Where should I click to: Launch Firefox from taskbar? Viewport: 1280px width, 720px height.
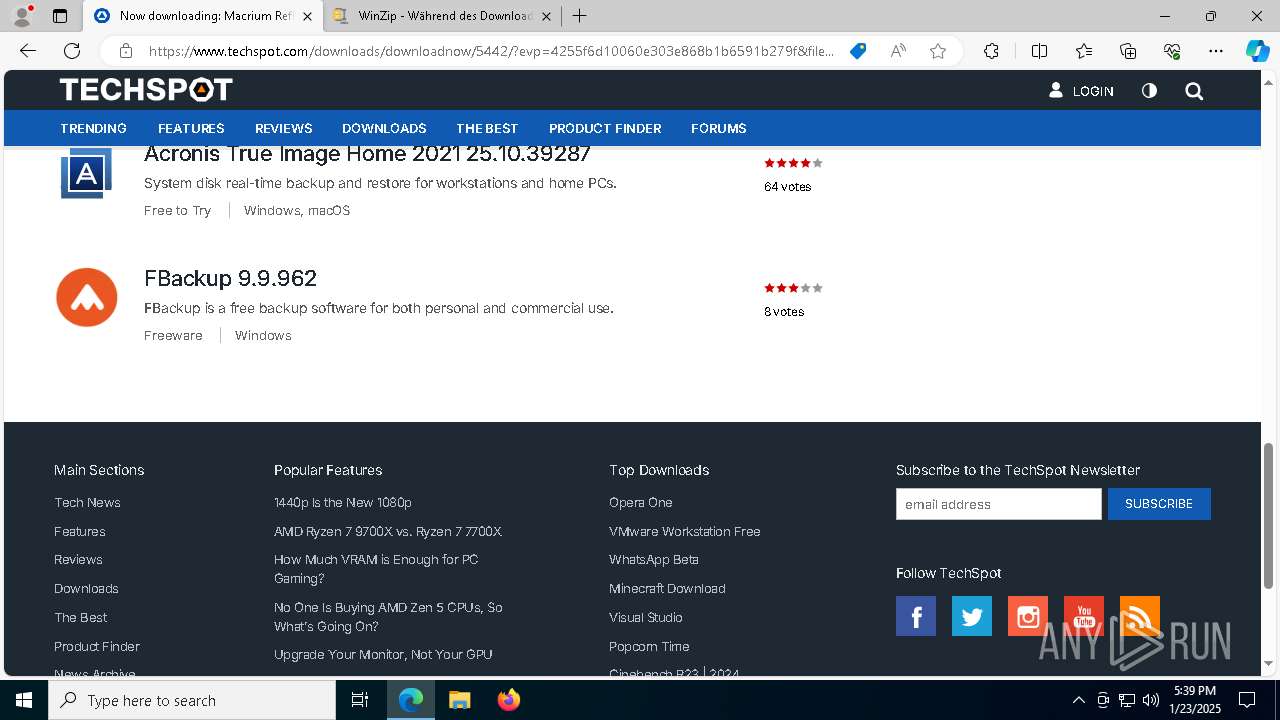(509, 700)
